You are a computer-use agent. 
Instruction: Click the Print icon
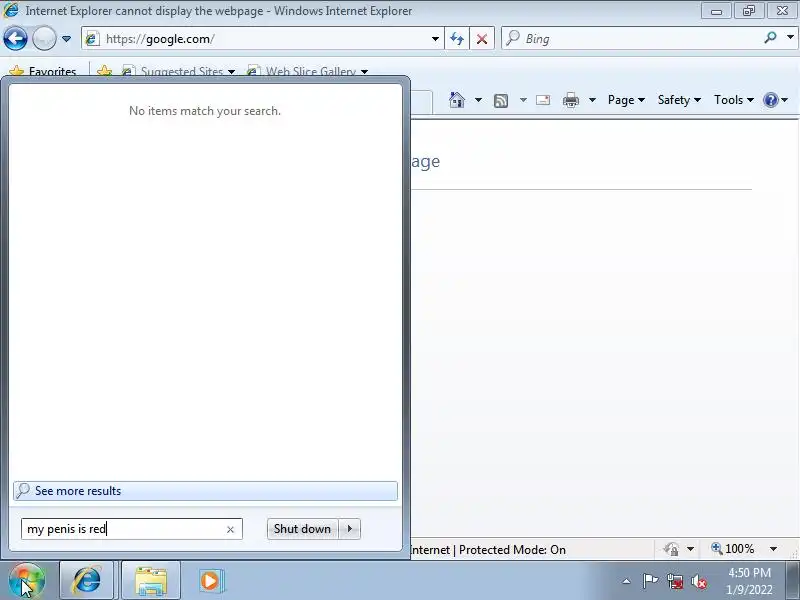pyautogui.click(x=570, y=100)
